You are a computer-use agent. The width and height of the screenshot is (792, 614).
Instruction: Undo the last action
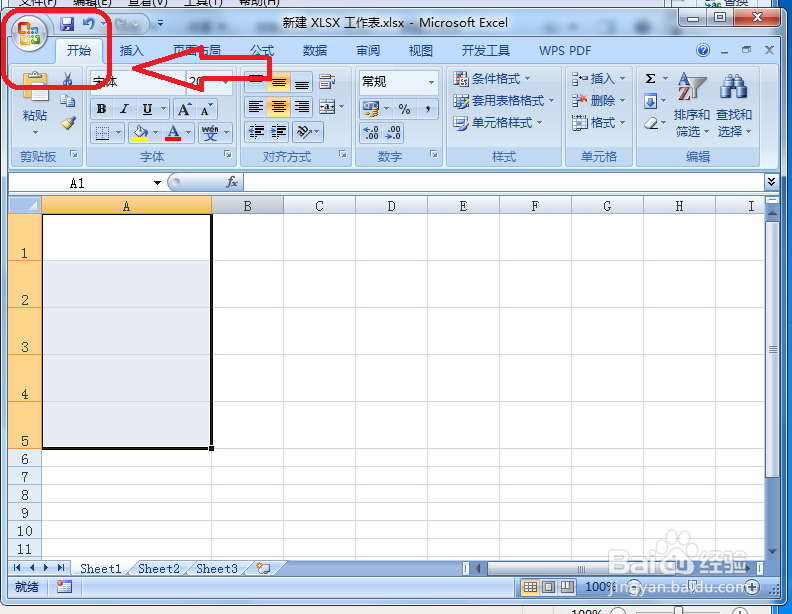click(89, 23)
